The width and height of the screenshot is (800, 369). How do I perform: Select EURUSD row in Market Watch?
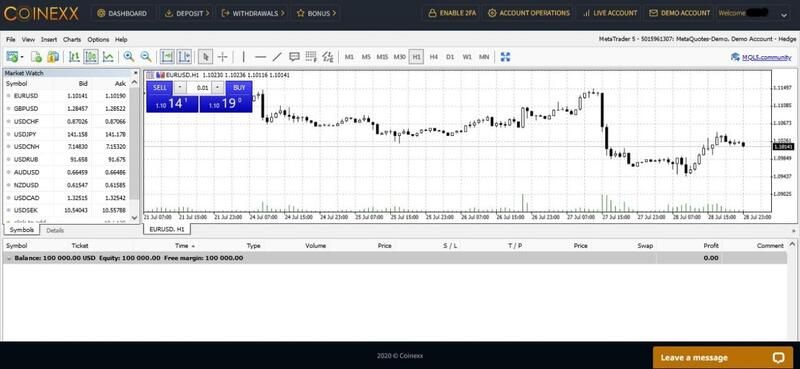[66, 96]
